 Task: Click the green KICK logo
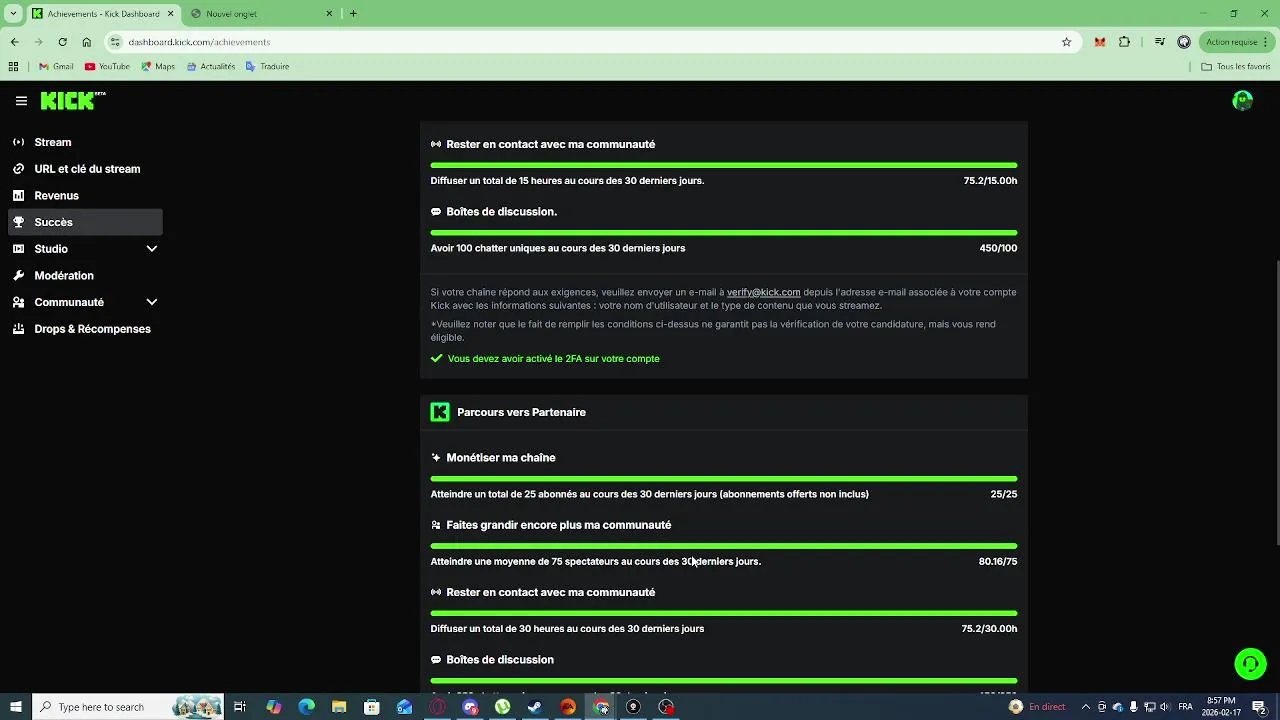tap(72, 100)
